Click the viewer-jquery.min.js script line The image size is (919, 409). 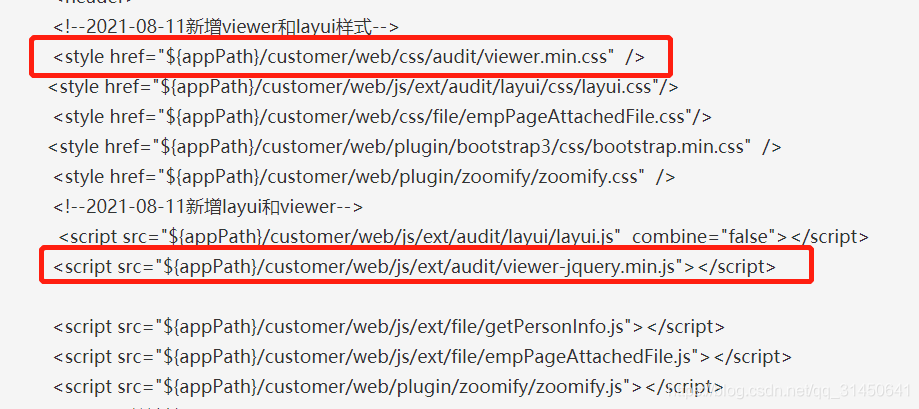pyautogui.click(x=414, y=267)
